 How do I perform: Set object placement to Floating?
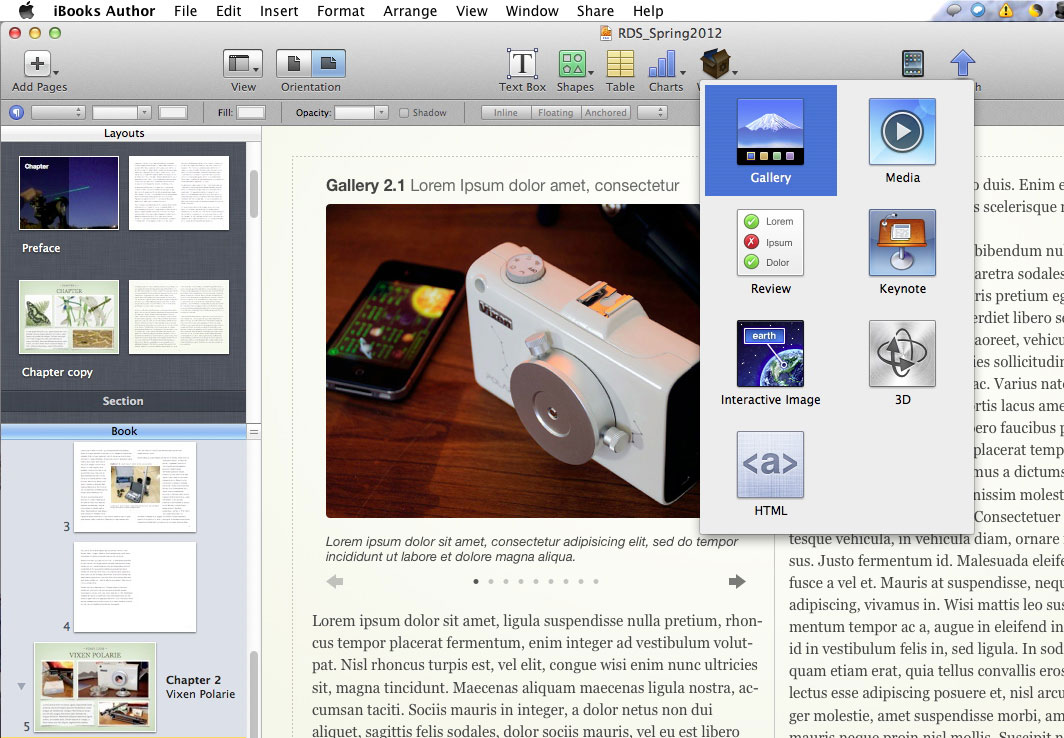556,113
